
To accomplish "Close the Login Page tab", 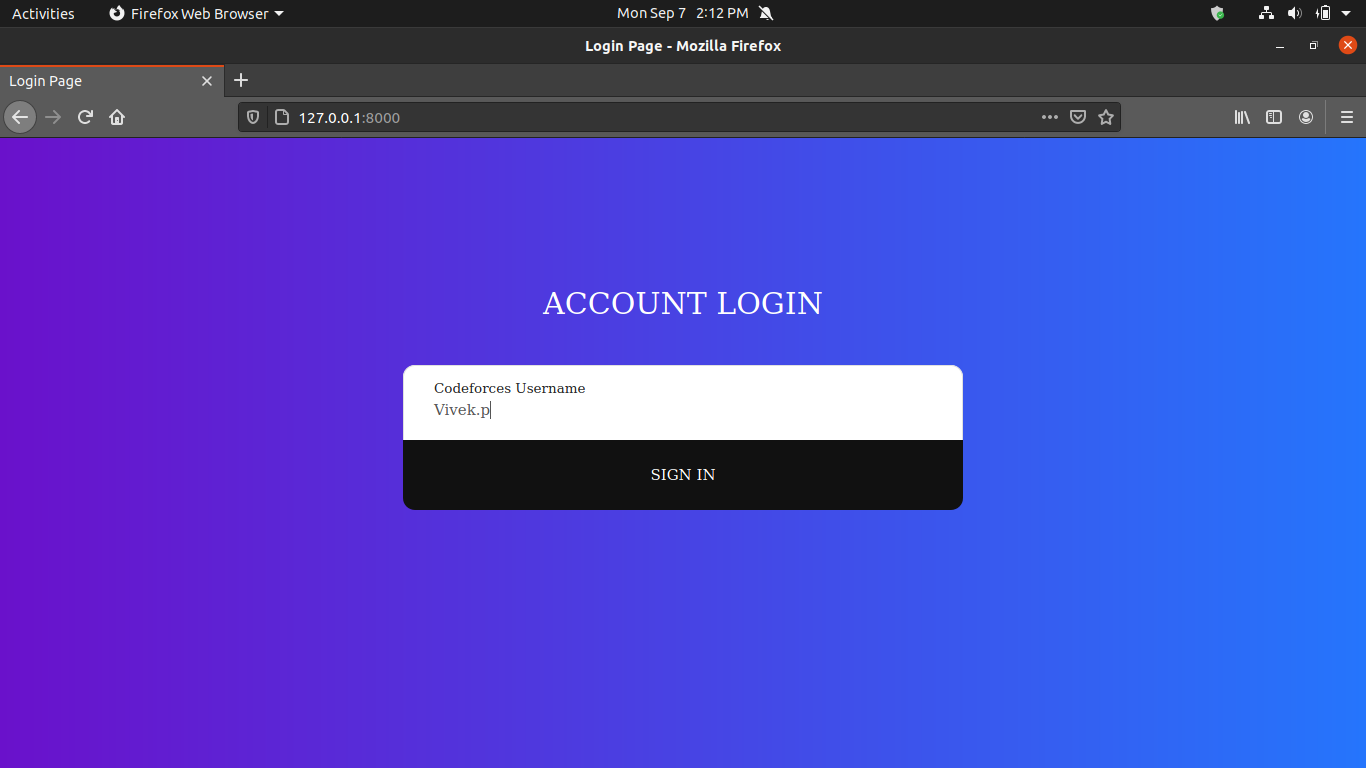I will click(207, 81).
